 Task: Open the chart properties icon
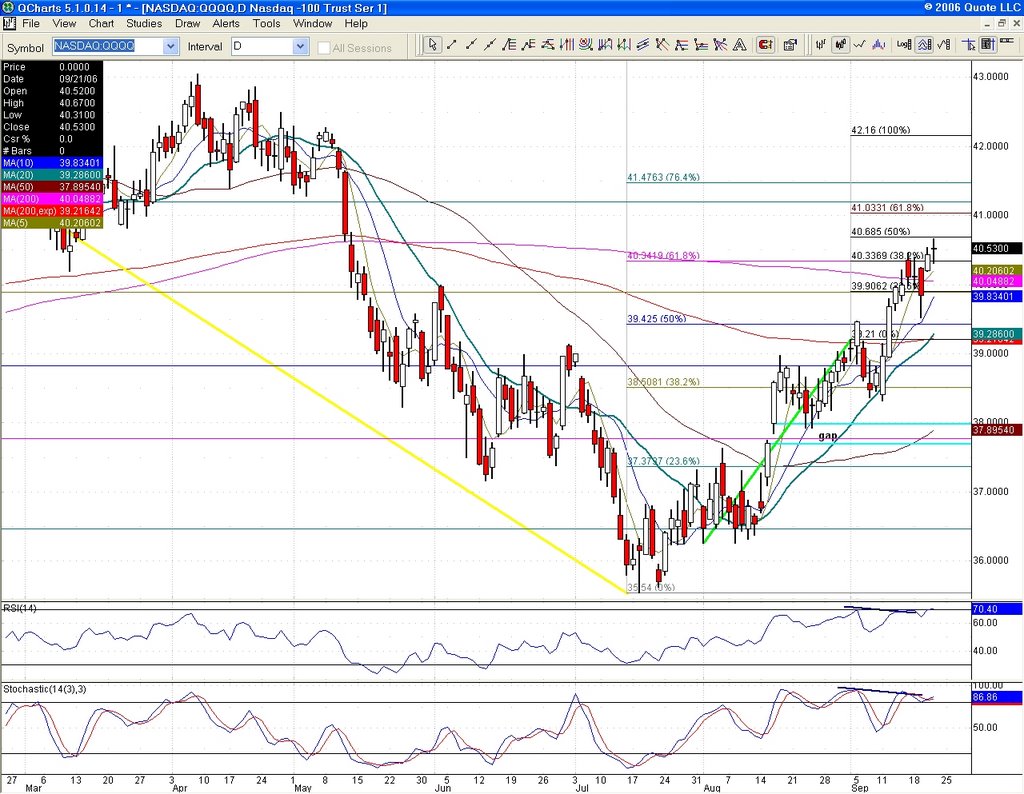790,45
